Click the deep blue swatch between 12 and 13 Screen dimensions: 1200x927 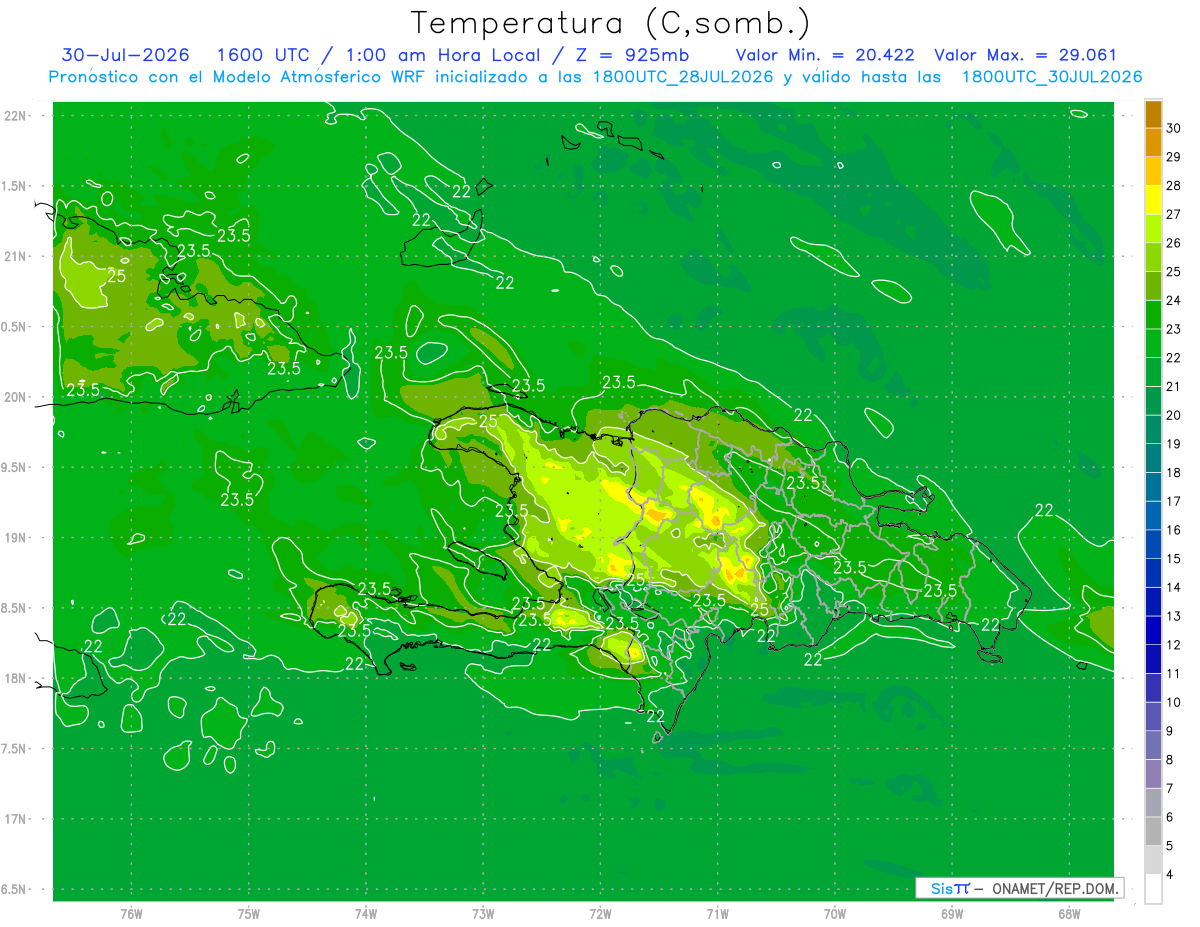(1153, 630)
